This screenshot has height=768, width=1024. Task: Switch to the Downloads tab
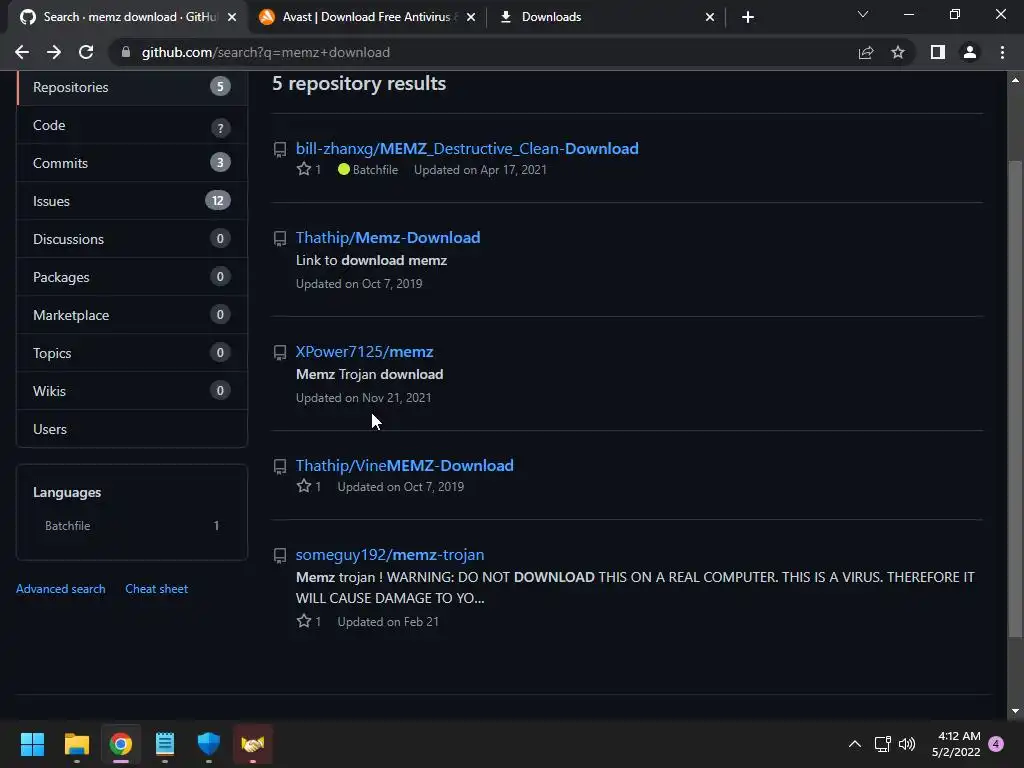(x=604, y=17)
